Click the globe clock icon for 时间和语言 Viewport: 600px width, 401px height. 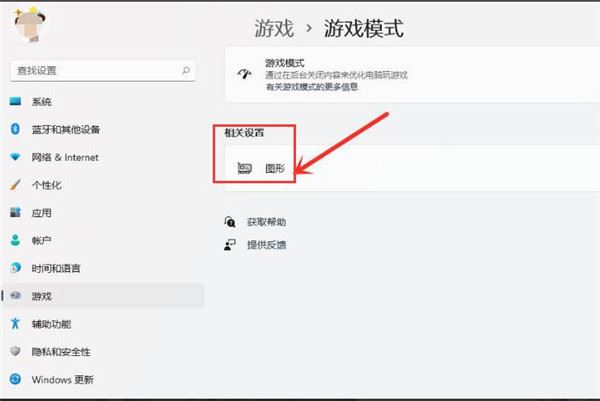tap(15, 269)
